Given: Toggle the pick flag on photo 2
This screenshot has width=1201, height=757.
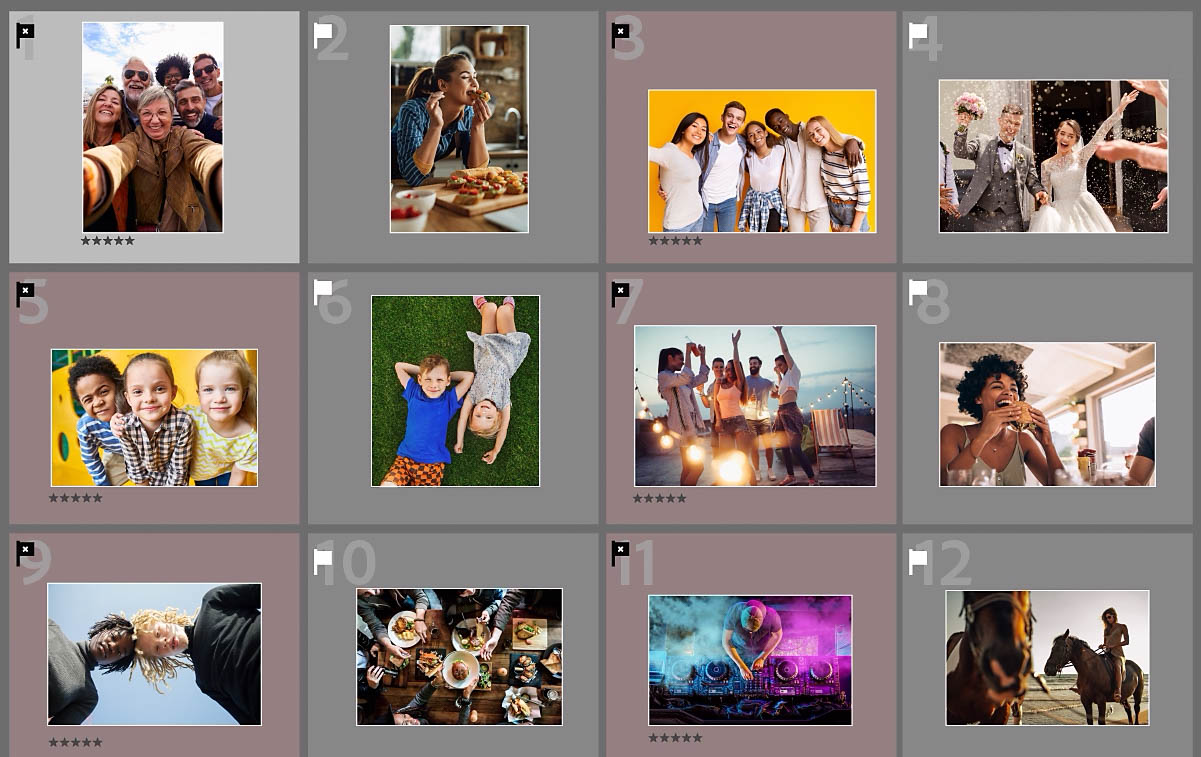Looking at the screenshot, I should (323, 36).
